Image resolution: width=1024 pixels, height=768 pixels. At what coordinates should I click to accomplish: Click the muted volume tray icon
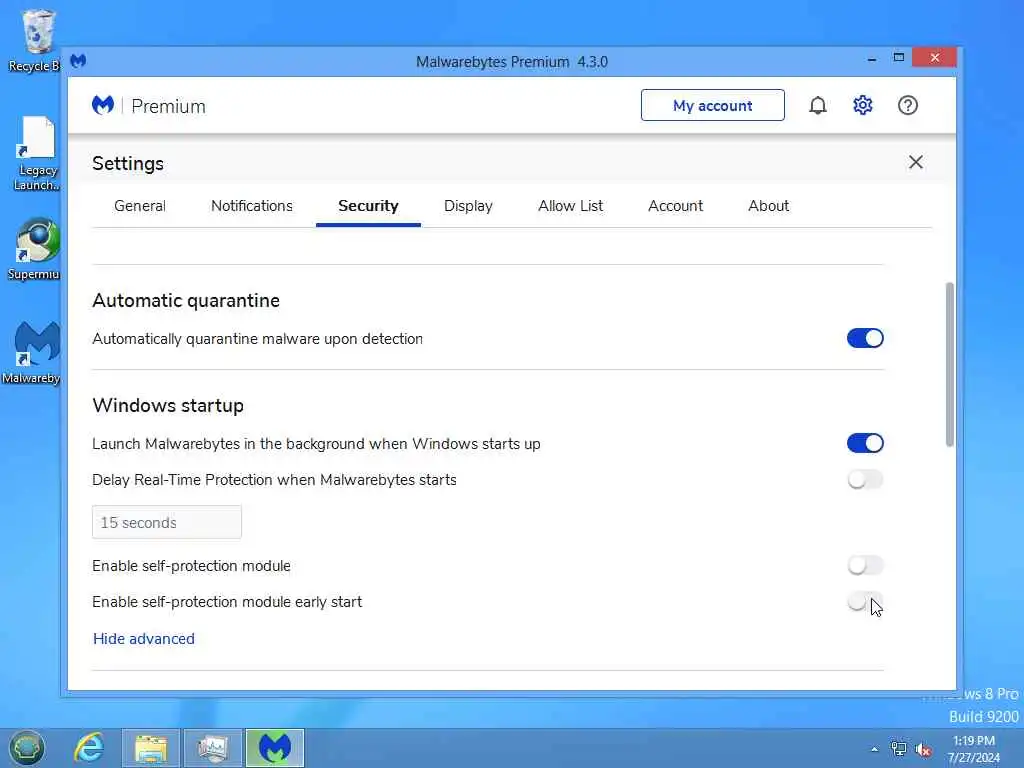click(923, 750)
